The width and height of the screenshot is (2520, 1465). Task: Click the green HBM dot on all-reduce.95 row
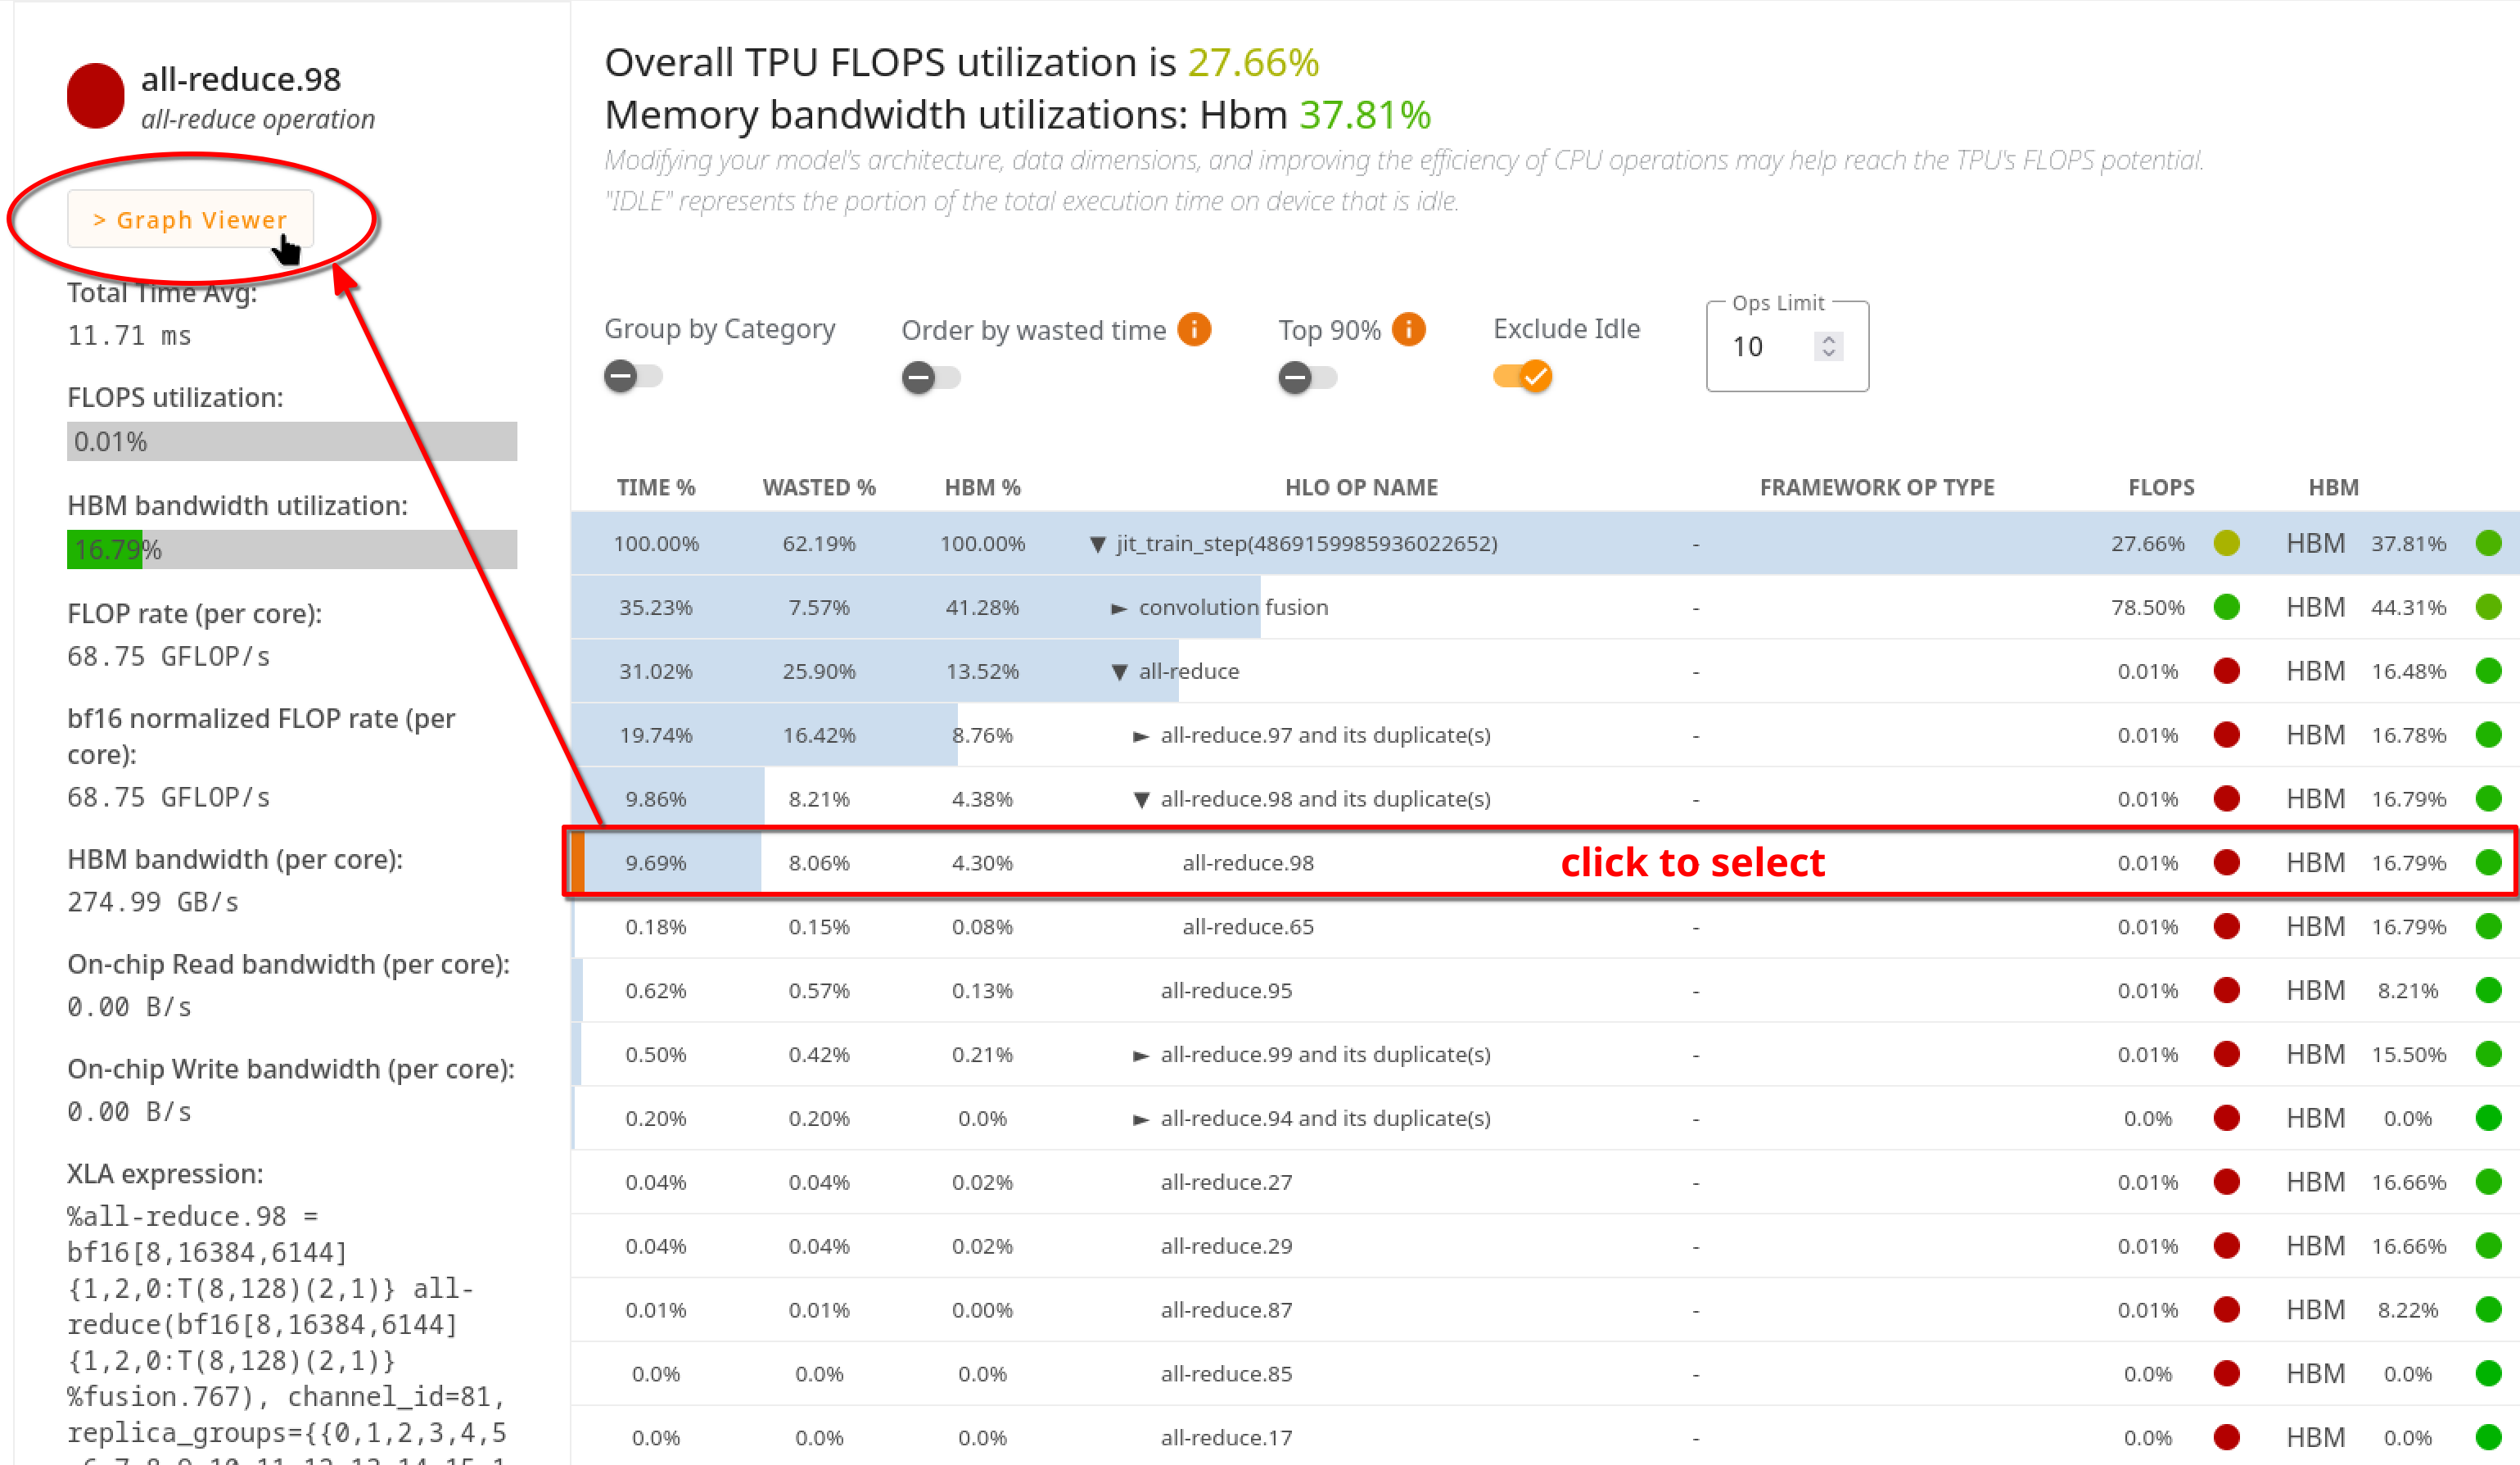pyautogui.click(x=2490, y=990)
